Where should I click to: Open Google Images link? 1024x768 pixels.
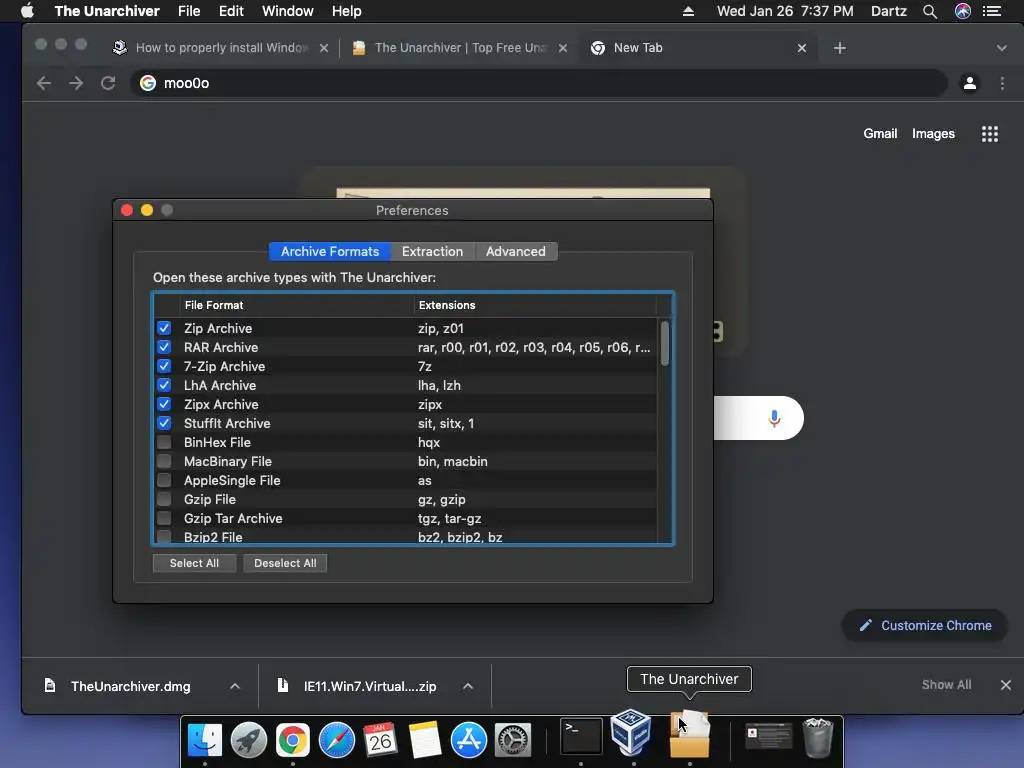[x=933, y=134]
